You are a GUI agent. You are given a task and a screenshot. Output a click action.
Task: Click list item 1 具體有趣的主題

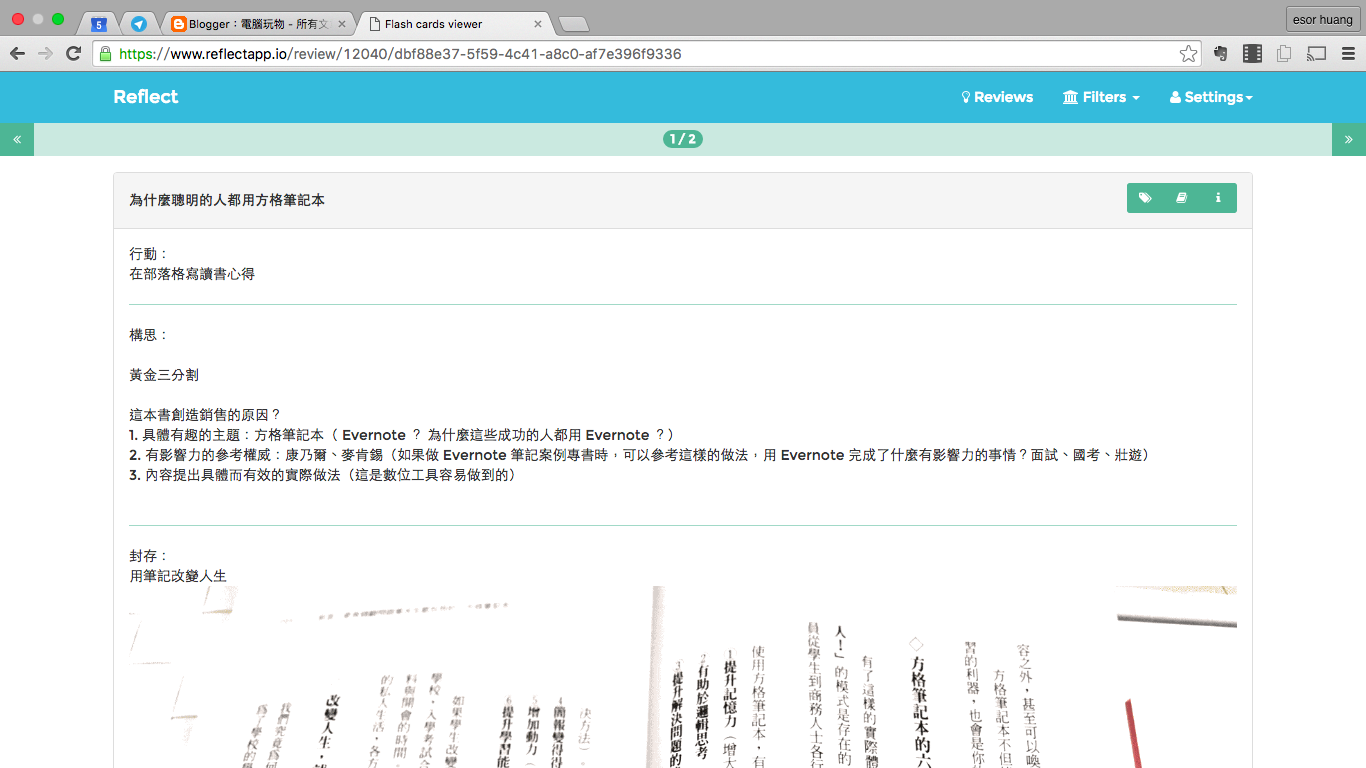click(403, 435)
